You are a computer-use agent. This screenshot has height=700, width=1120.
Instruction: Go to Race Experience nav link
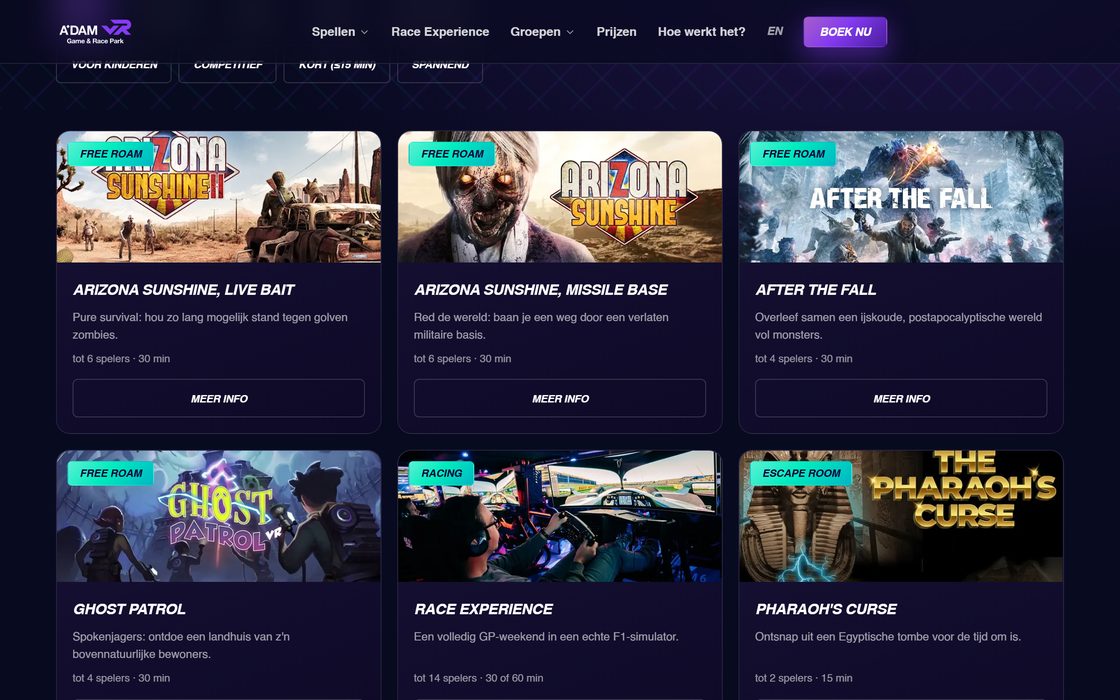tap(440, 31)
